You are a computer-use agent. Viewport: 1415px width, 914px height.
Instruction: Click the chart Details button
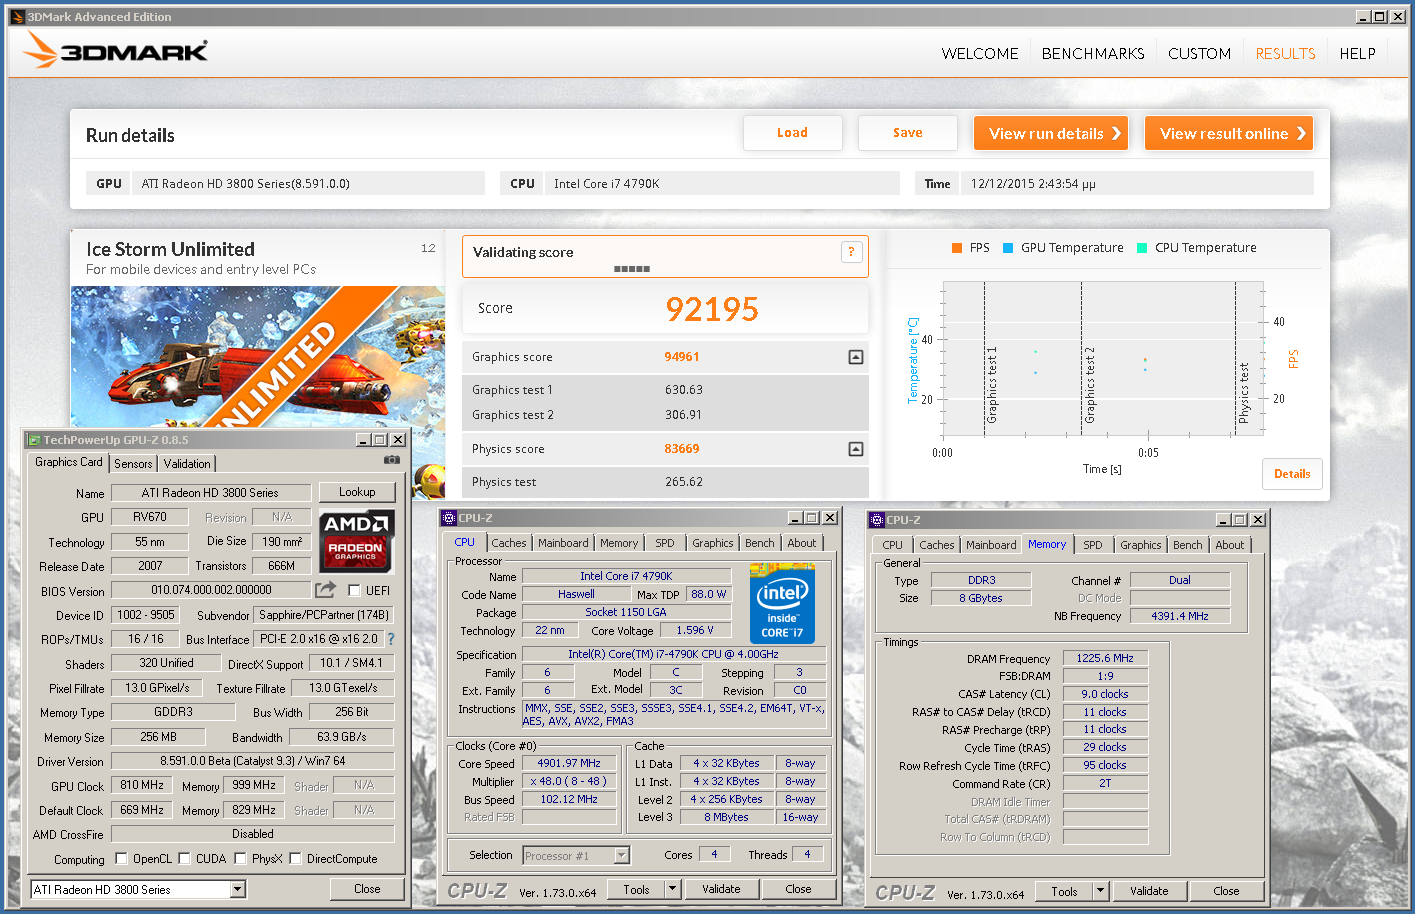click(1292, 474)
